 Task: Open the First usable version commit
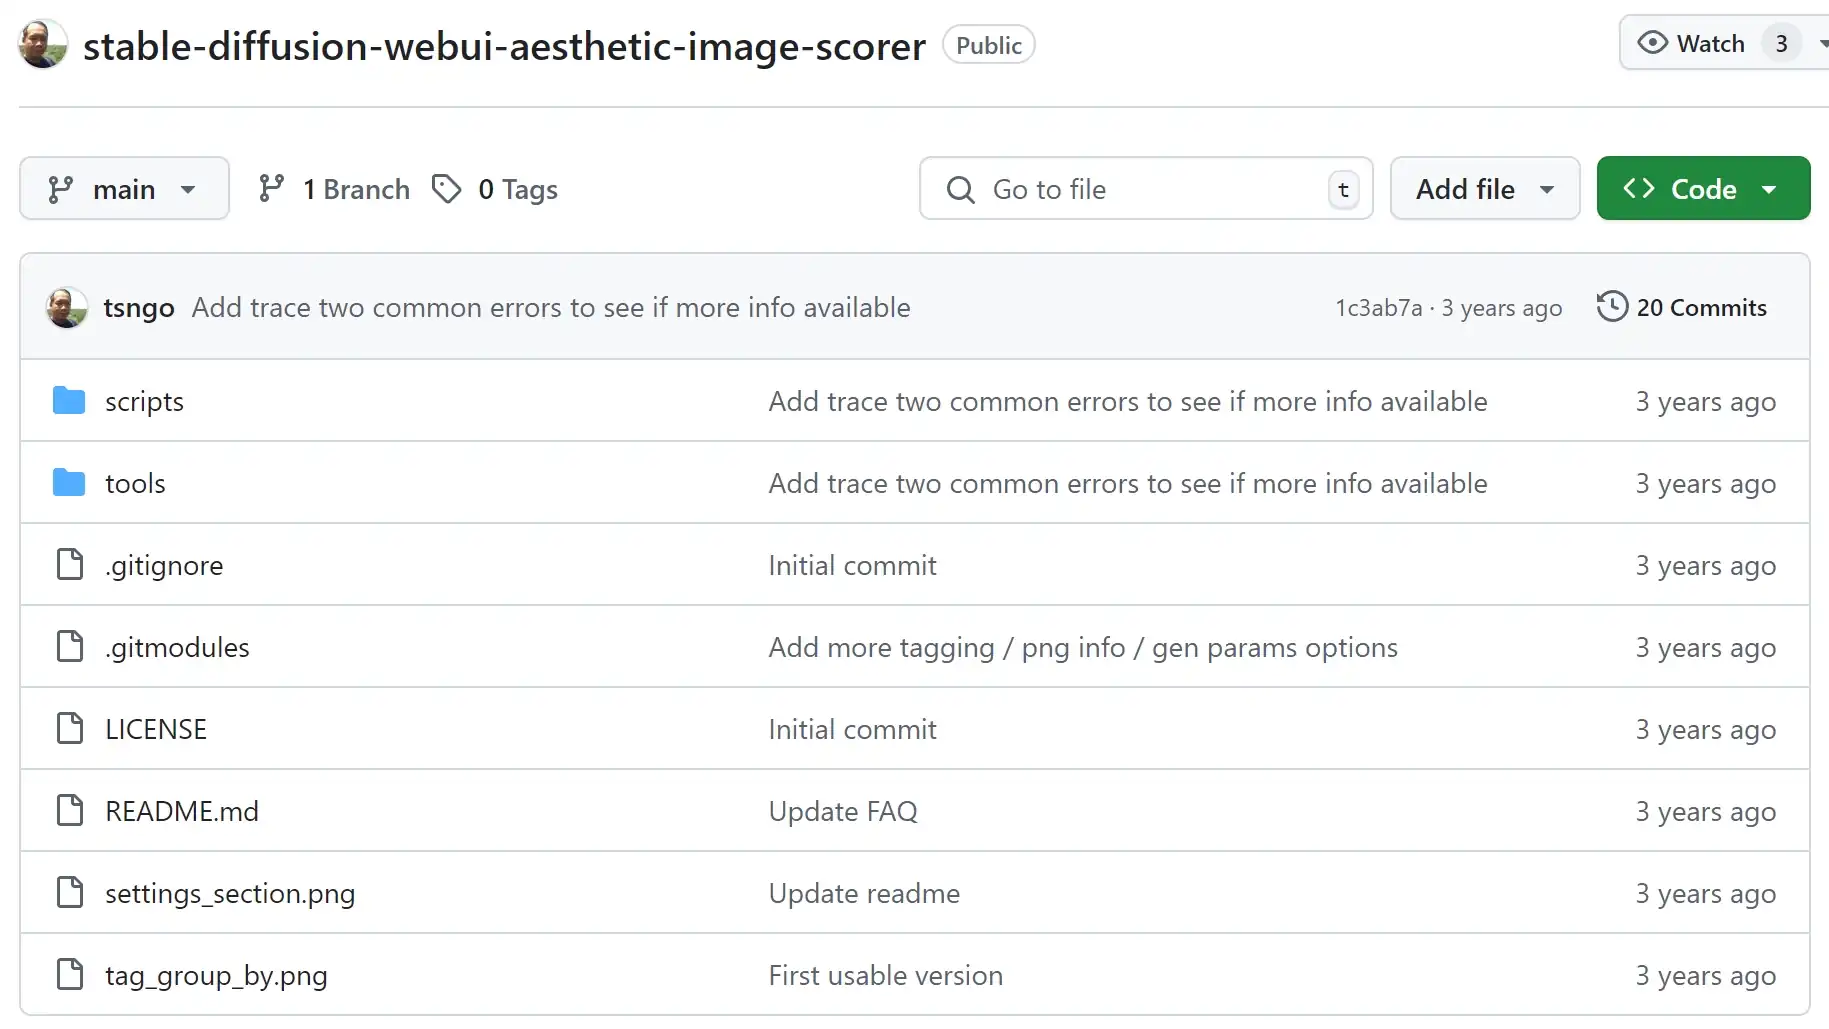pos(885,975)
